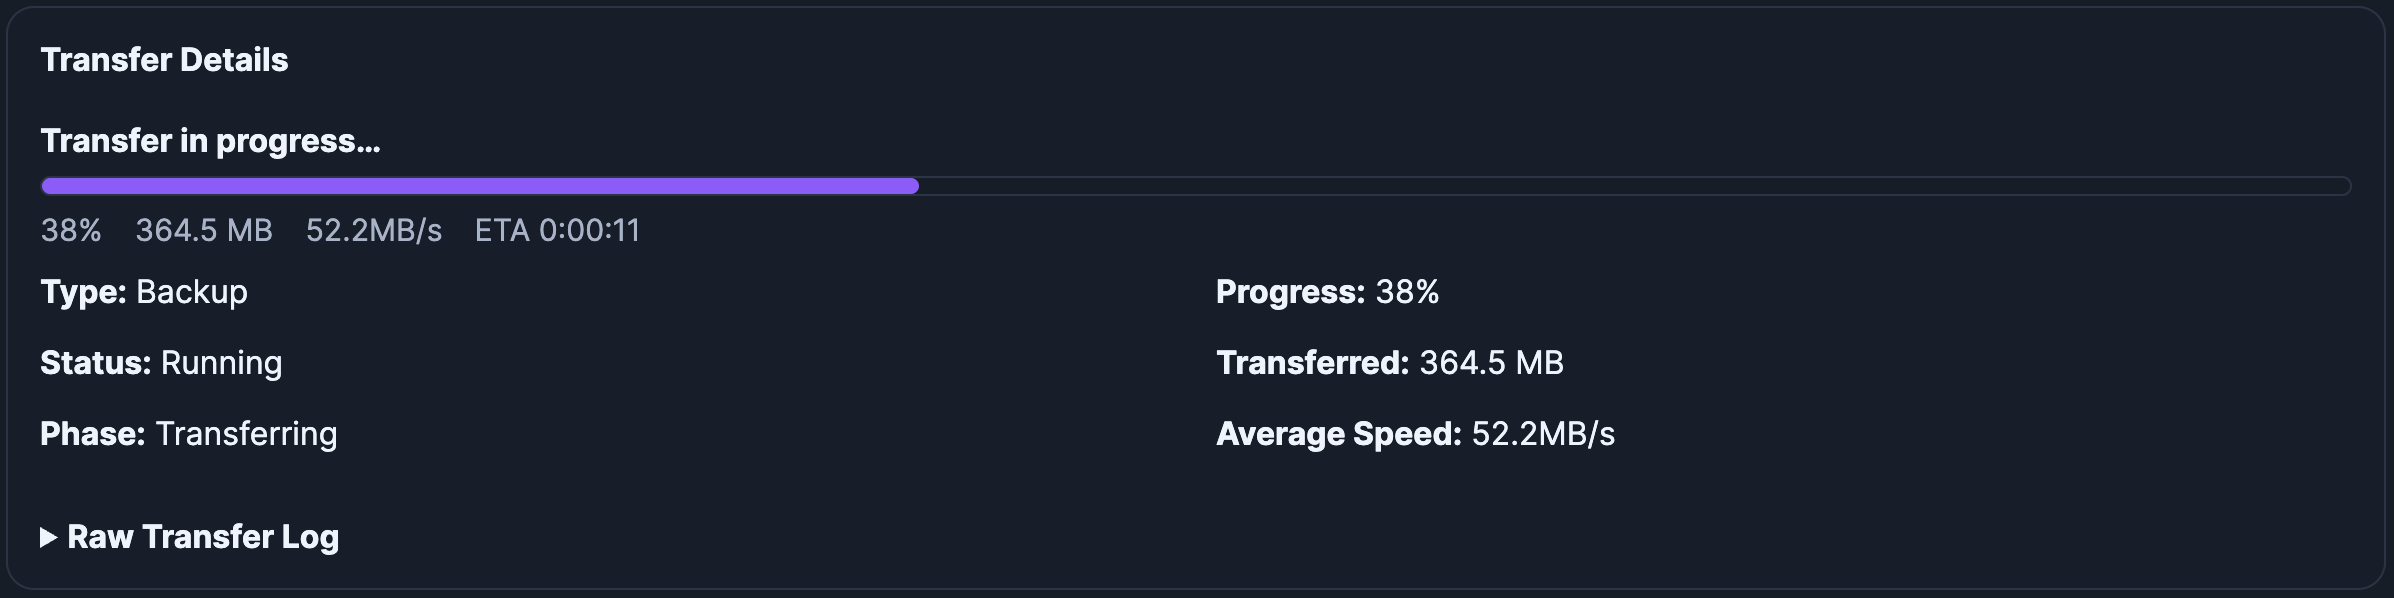This screenshot has height=598, width=2394.
Task: Click the ETA 0:00:11 countdown
Action: pos(556,230)
